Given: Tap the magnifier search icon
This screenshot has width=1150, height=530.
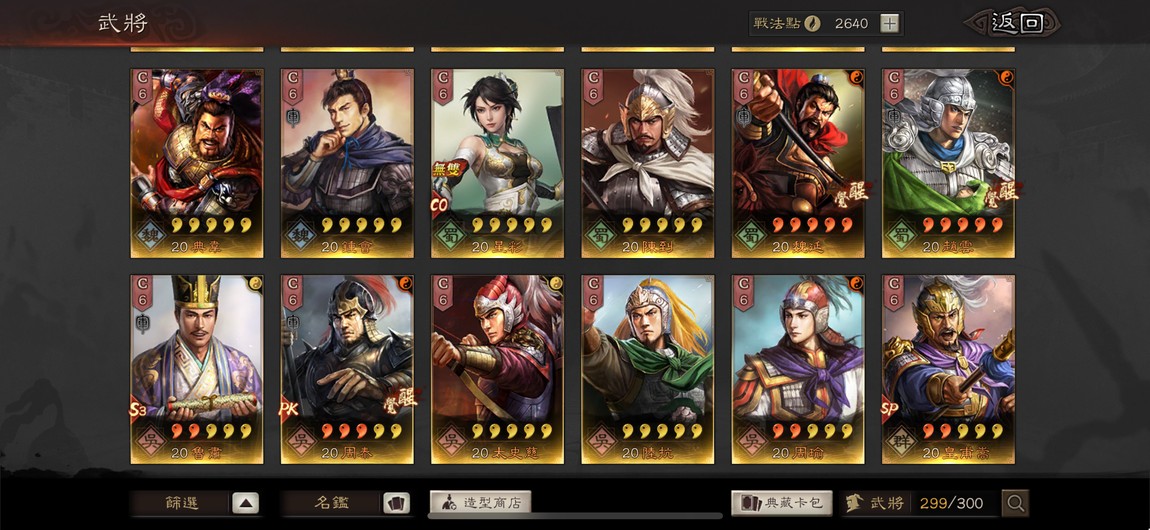Looking at the screenshot, I should (1015, 503).
